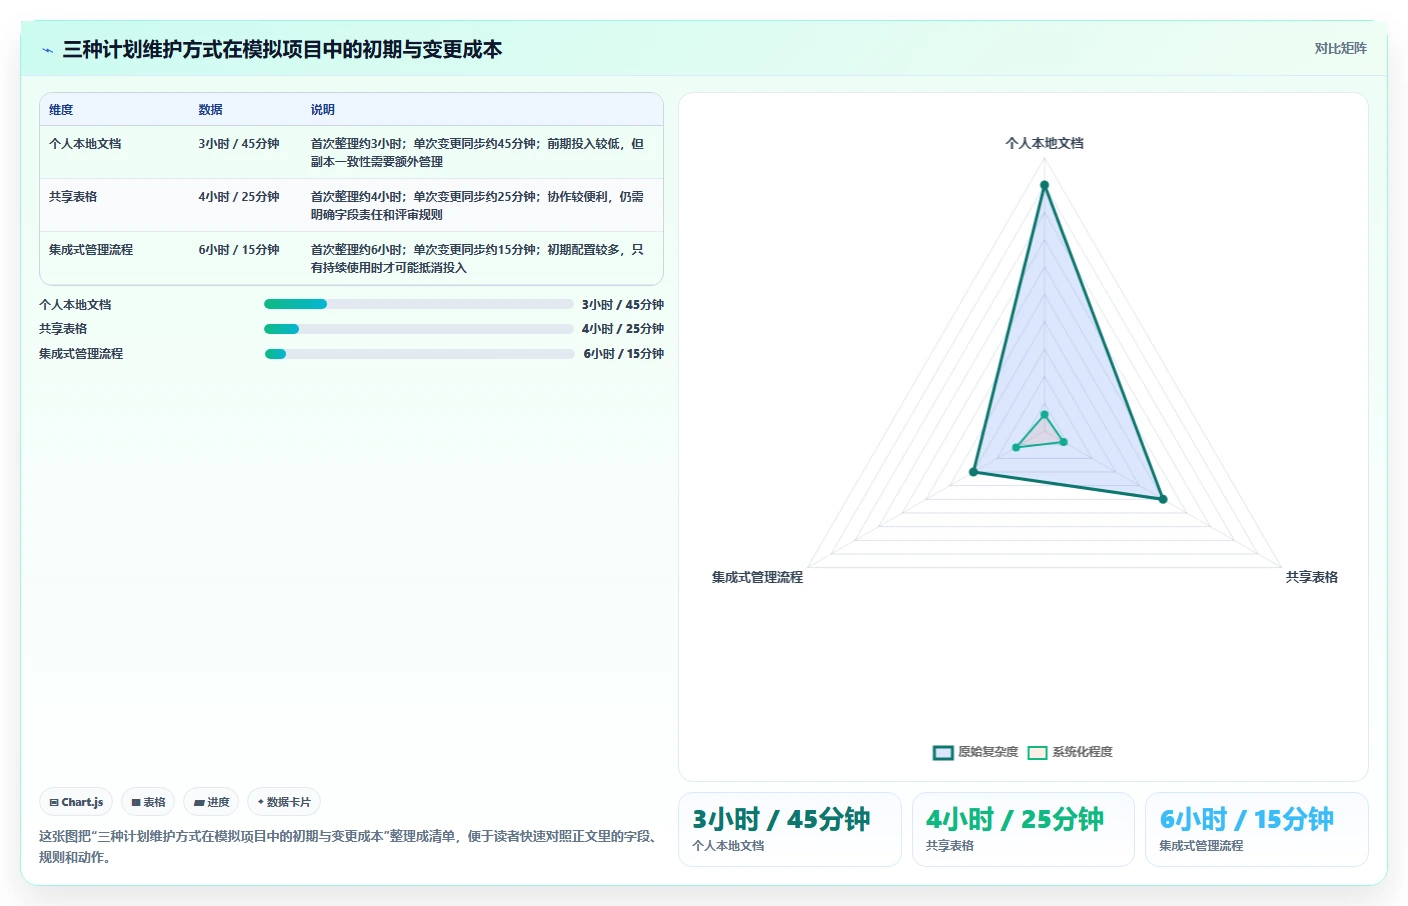This screenshot has width=1408, height=906.
Task: Click the 共享表格 progress bar
Action: [x=419, y=329]
